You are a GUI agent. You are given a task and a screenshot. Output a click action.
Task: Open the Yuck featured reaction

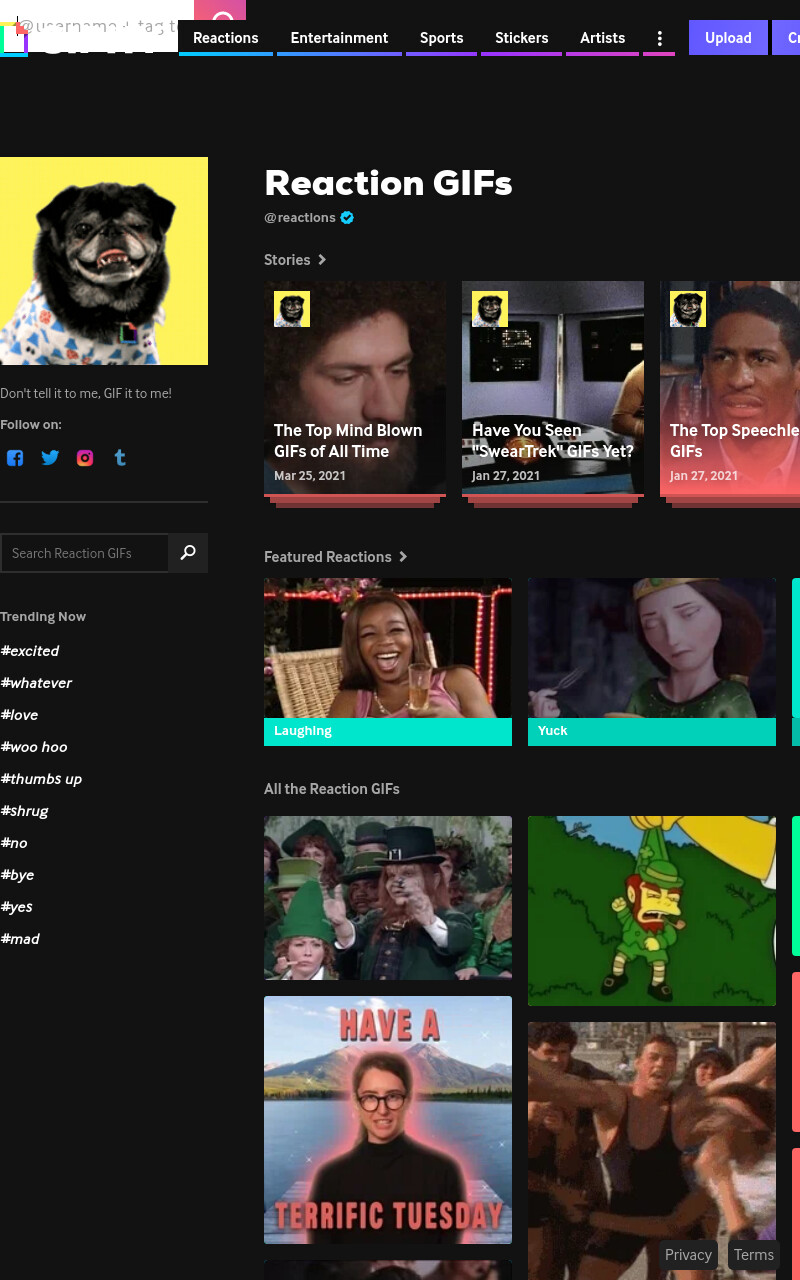pos(652,662)
